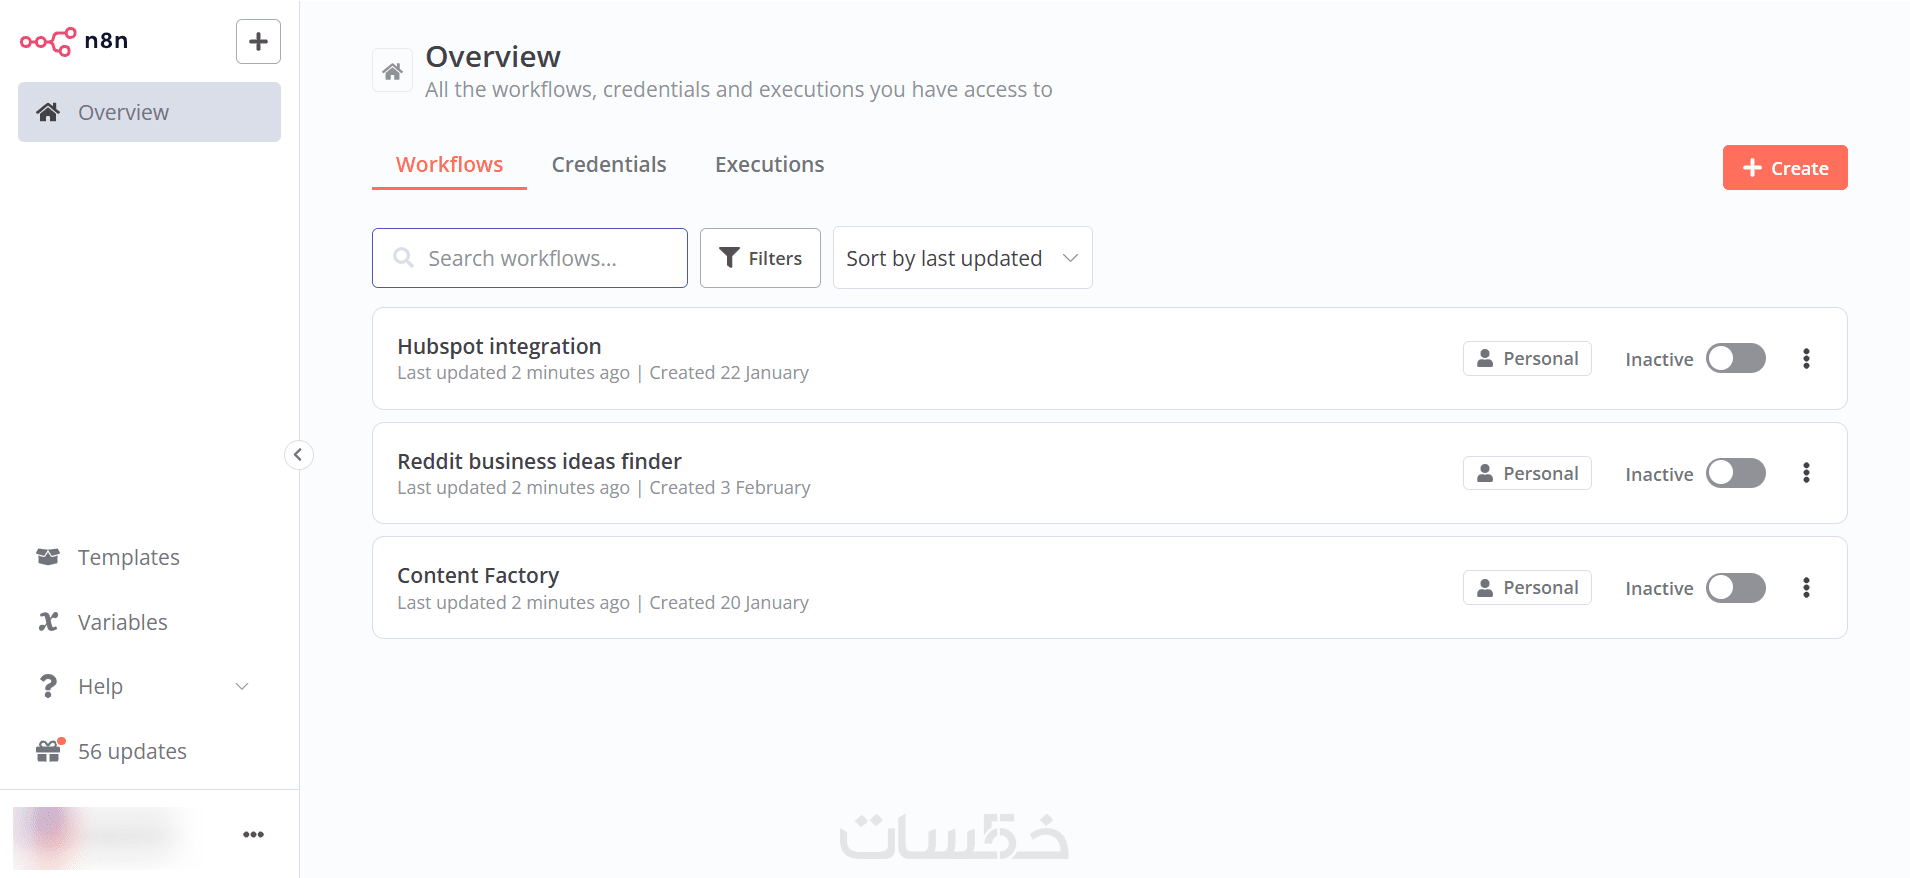1910x878 pixels.
Task: Open the user options ellipsis in sidebar
Action: 253,834
